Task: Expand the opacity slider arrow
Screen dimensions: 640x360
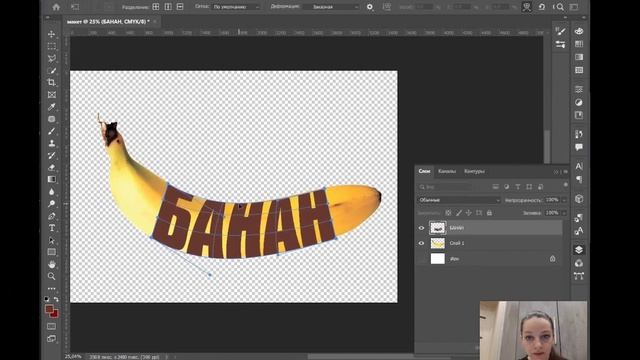Action: pos(564,200)
